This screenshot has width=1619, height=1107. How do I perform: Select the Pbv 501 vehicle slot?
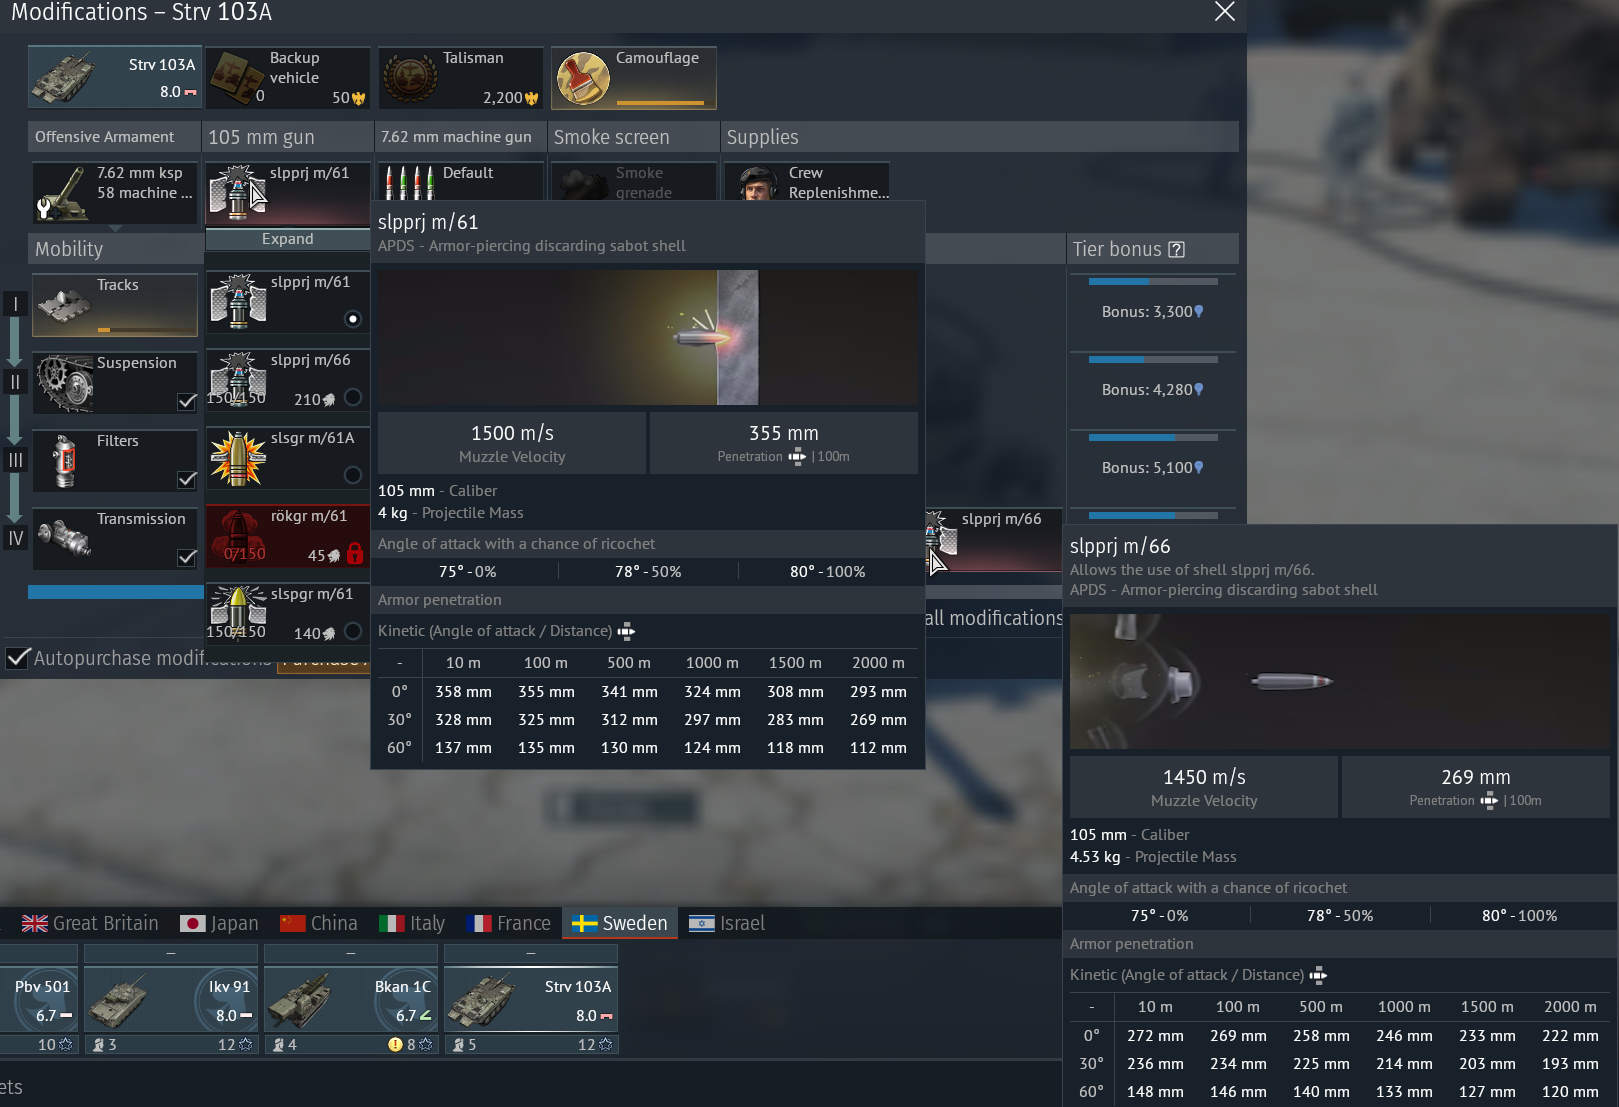37,1000
